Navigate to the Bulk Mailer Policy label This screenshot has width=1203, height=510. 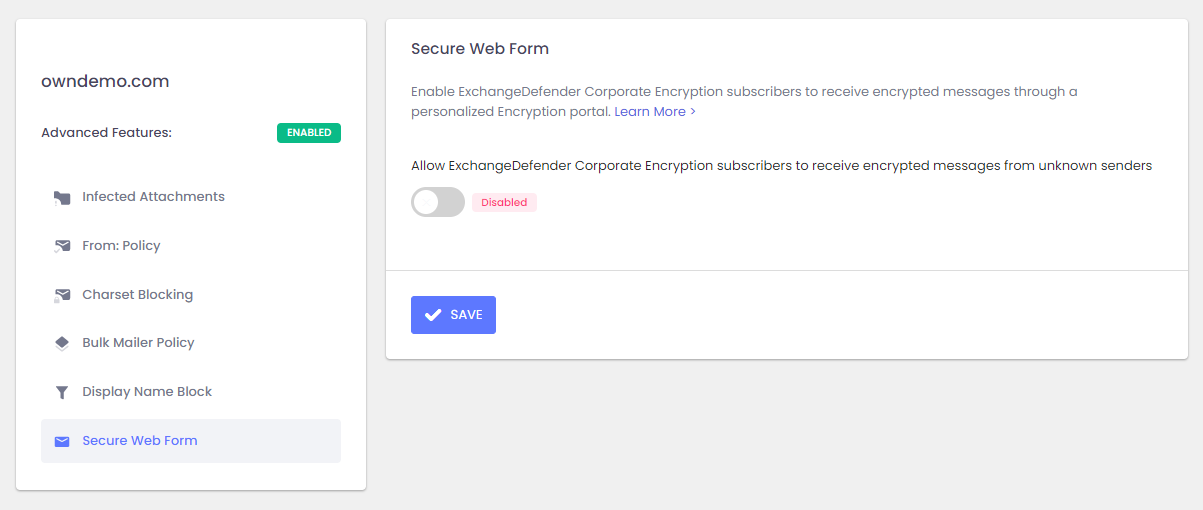(x=138, y=343)
